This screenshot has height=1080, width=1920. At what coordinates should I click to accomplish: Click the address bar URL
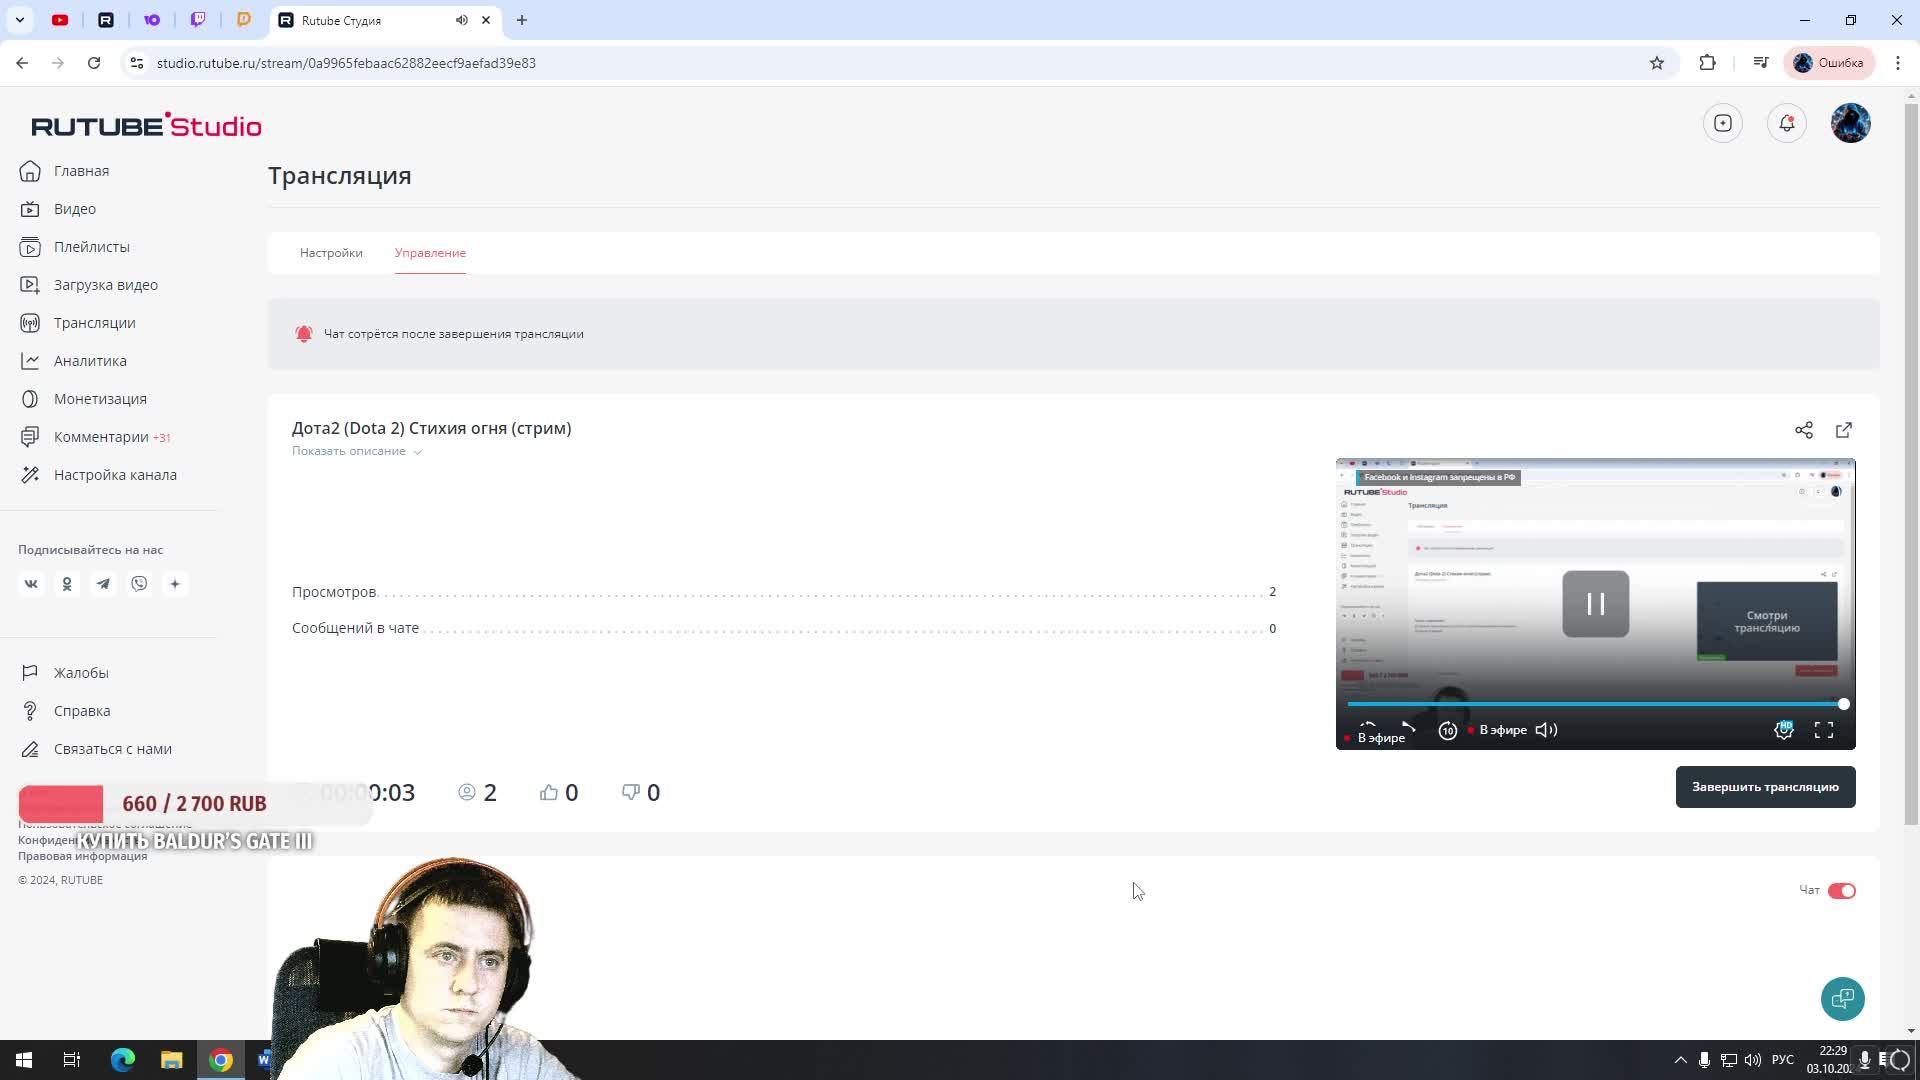(x=346, y=63)
